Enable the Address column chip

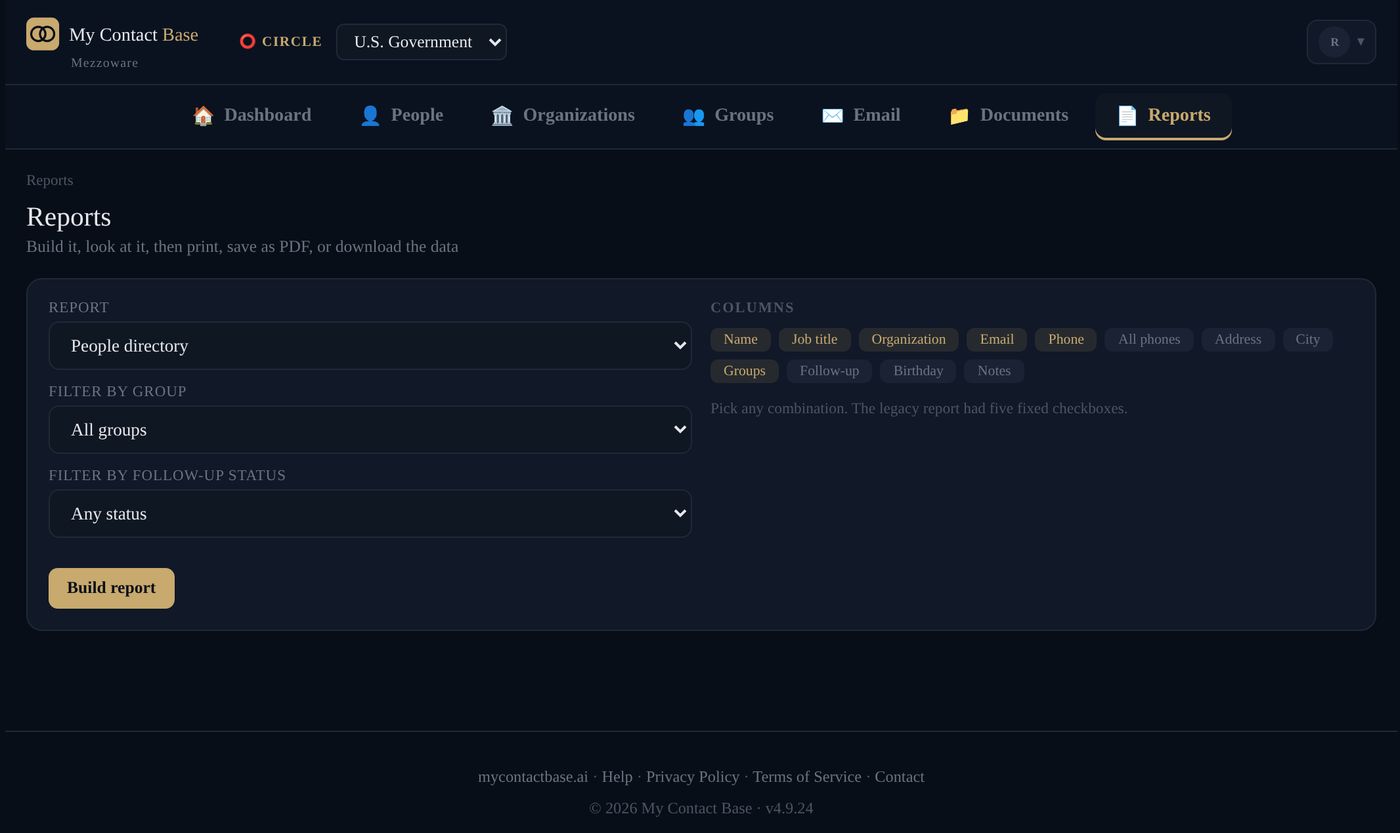(1238, 340)
